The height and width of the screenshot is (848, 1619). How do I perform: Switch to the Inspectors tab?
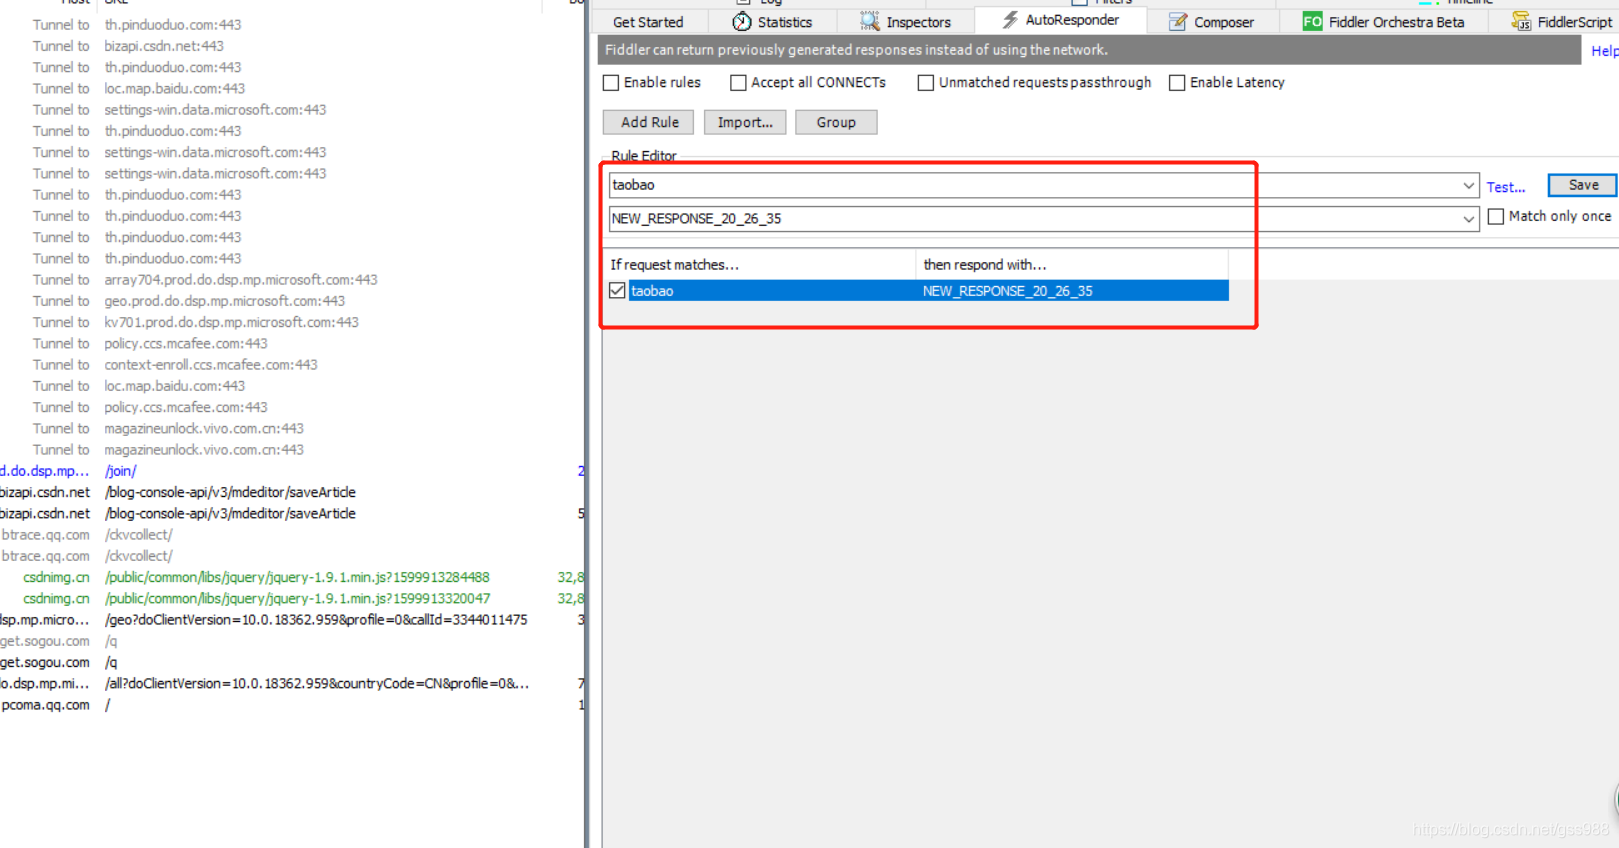pyautogui.click(x=905, y=22)
